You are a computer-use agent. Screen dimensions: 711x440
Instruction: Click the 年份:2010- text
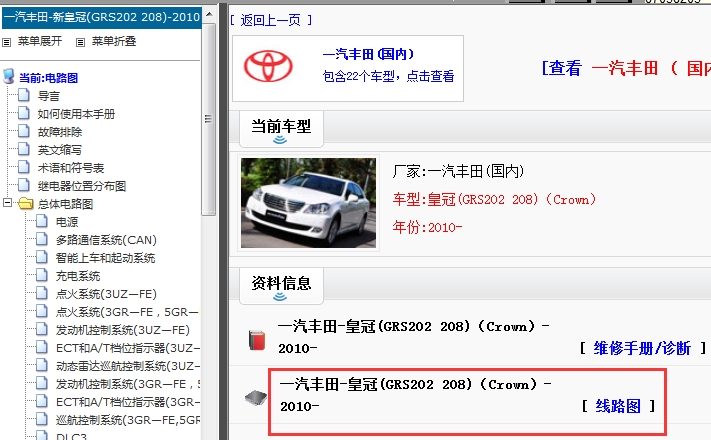pos(427,227)
